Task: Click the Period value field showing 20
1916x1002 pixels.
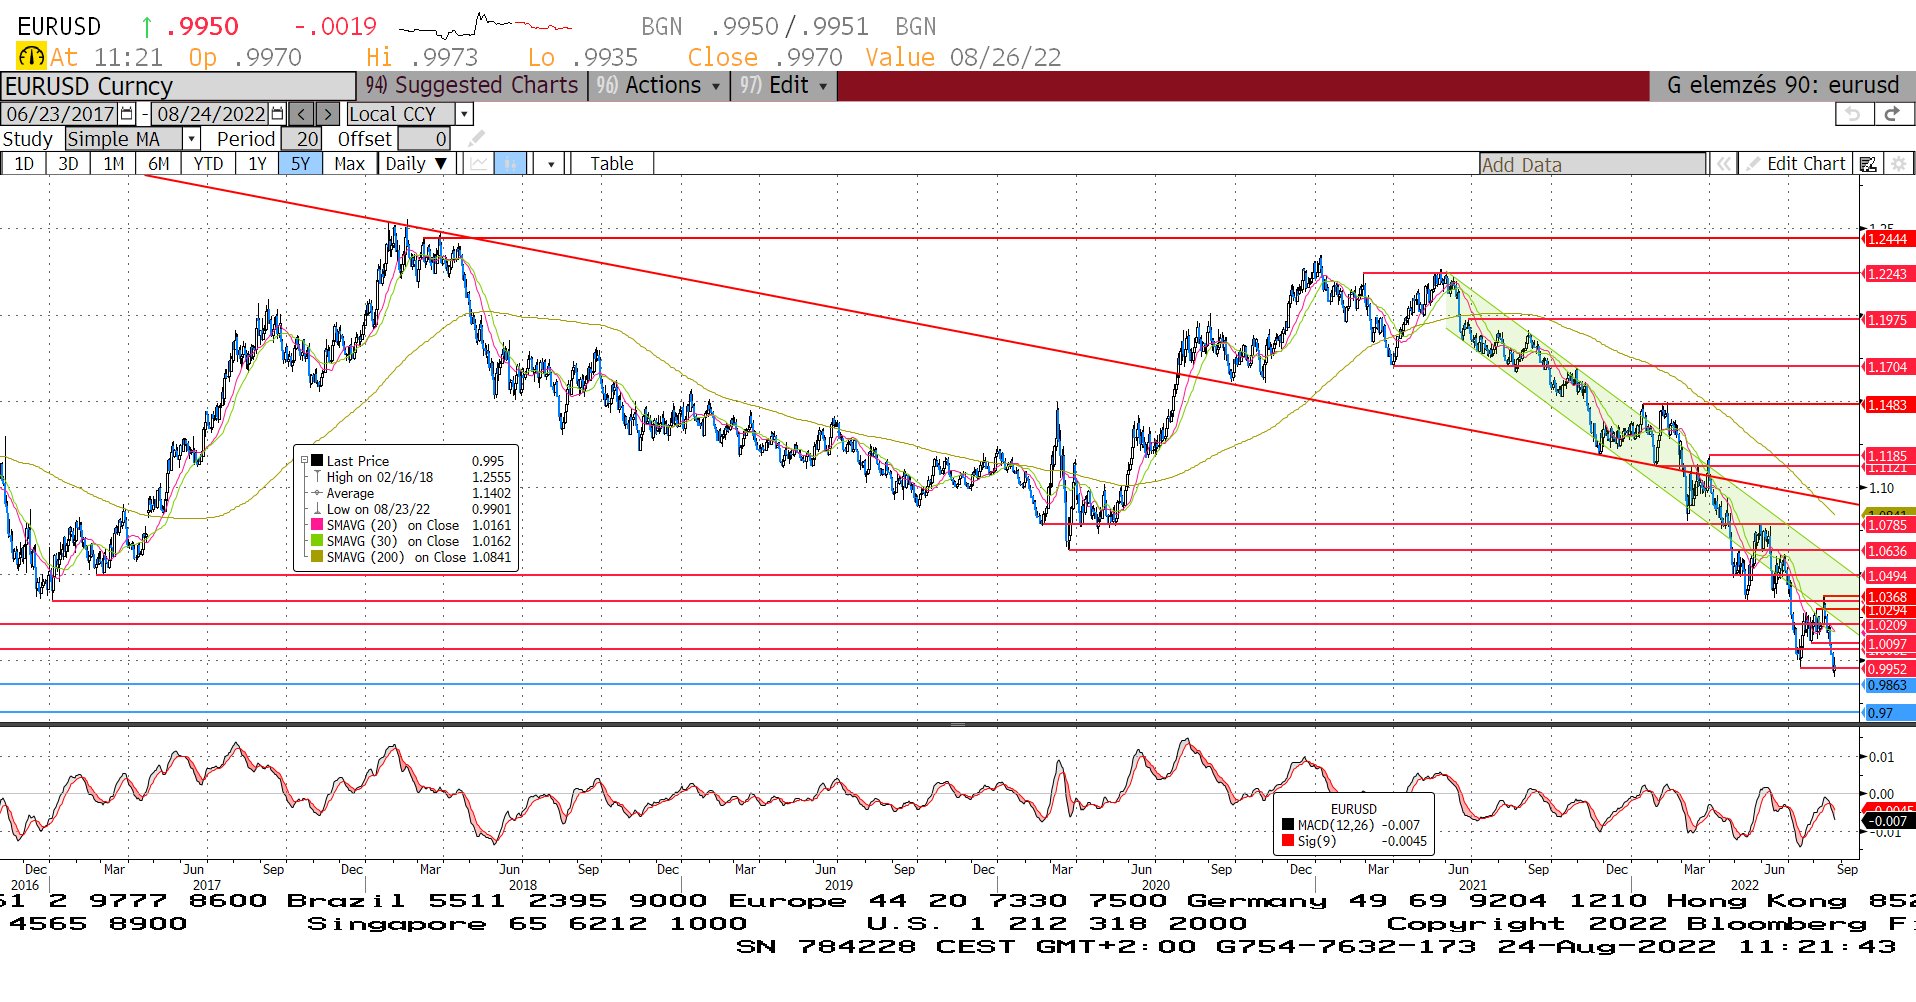Action: (x=301, y=139)
